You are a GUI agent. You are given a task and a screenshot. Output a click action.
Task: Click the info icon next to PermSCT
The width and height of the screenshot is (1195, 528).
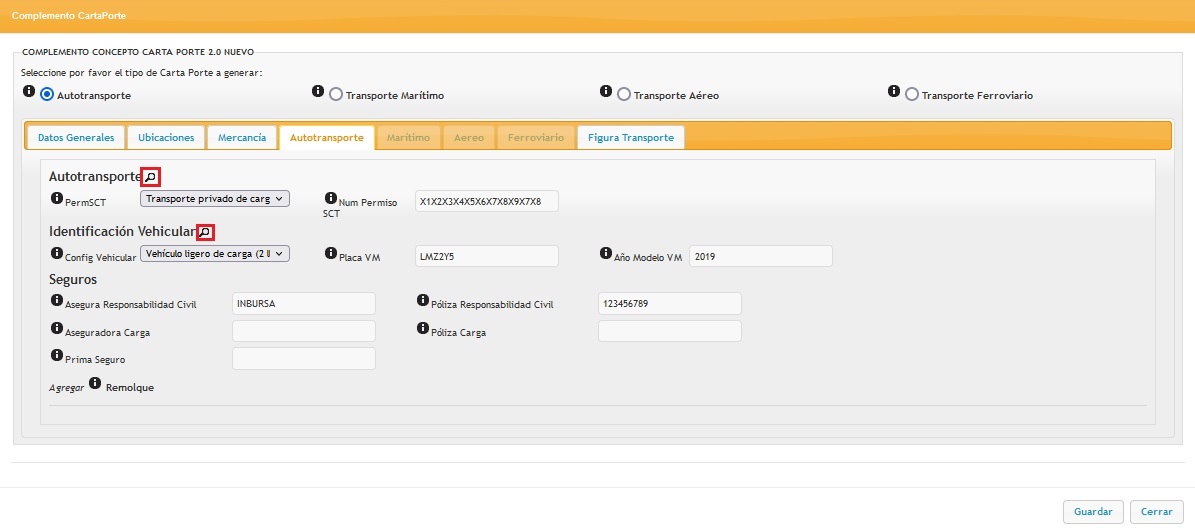click(x=56, y=199)
